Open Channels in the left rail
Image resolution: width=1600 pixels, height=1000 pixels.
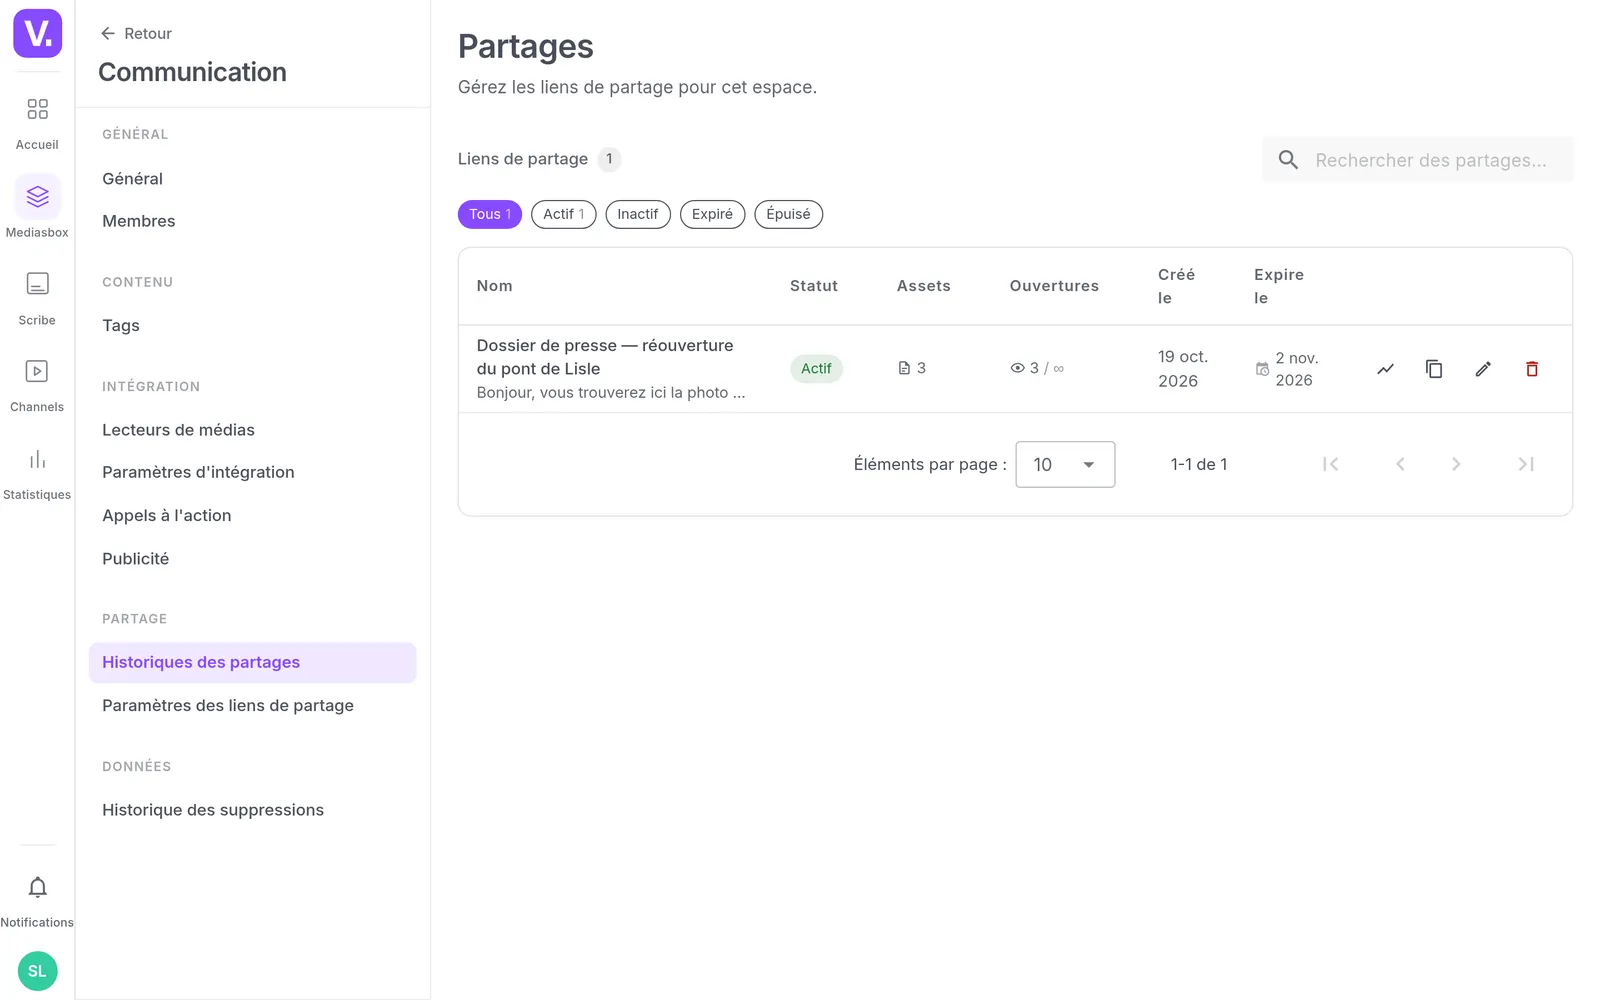[x=37, y=385]
